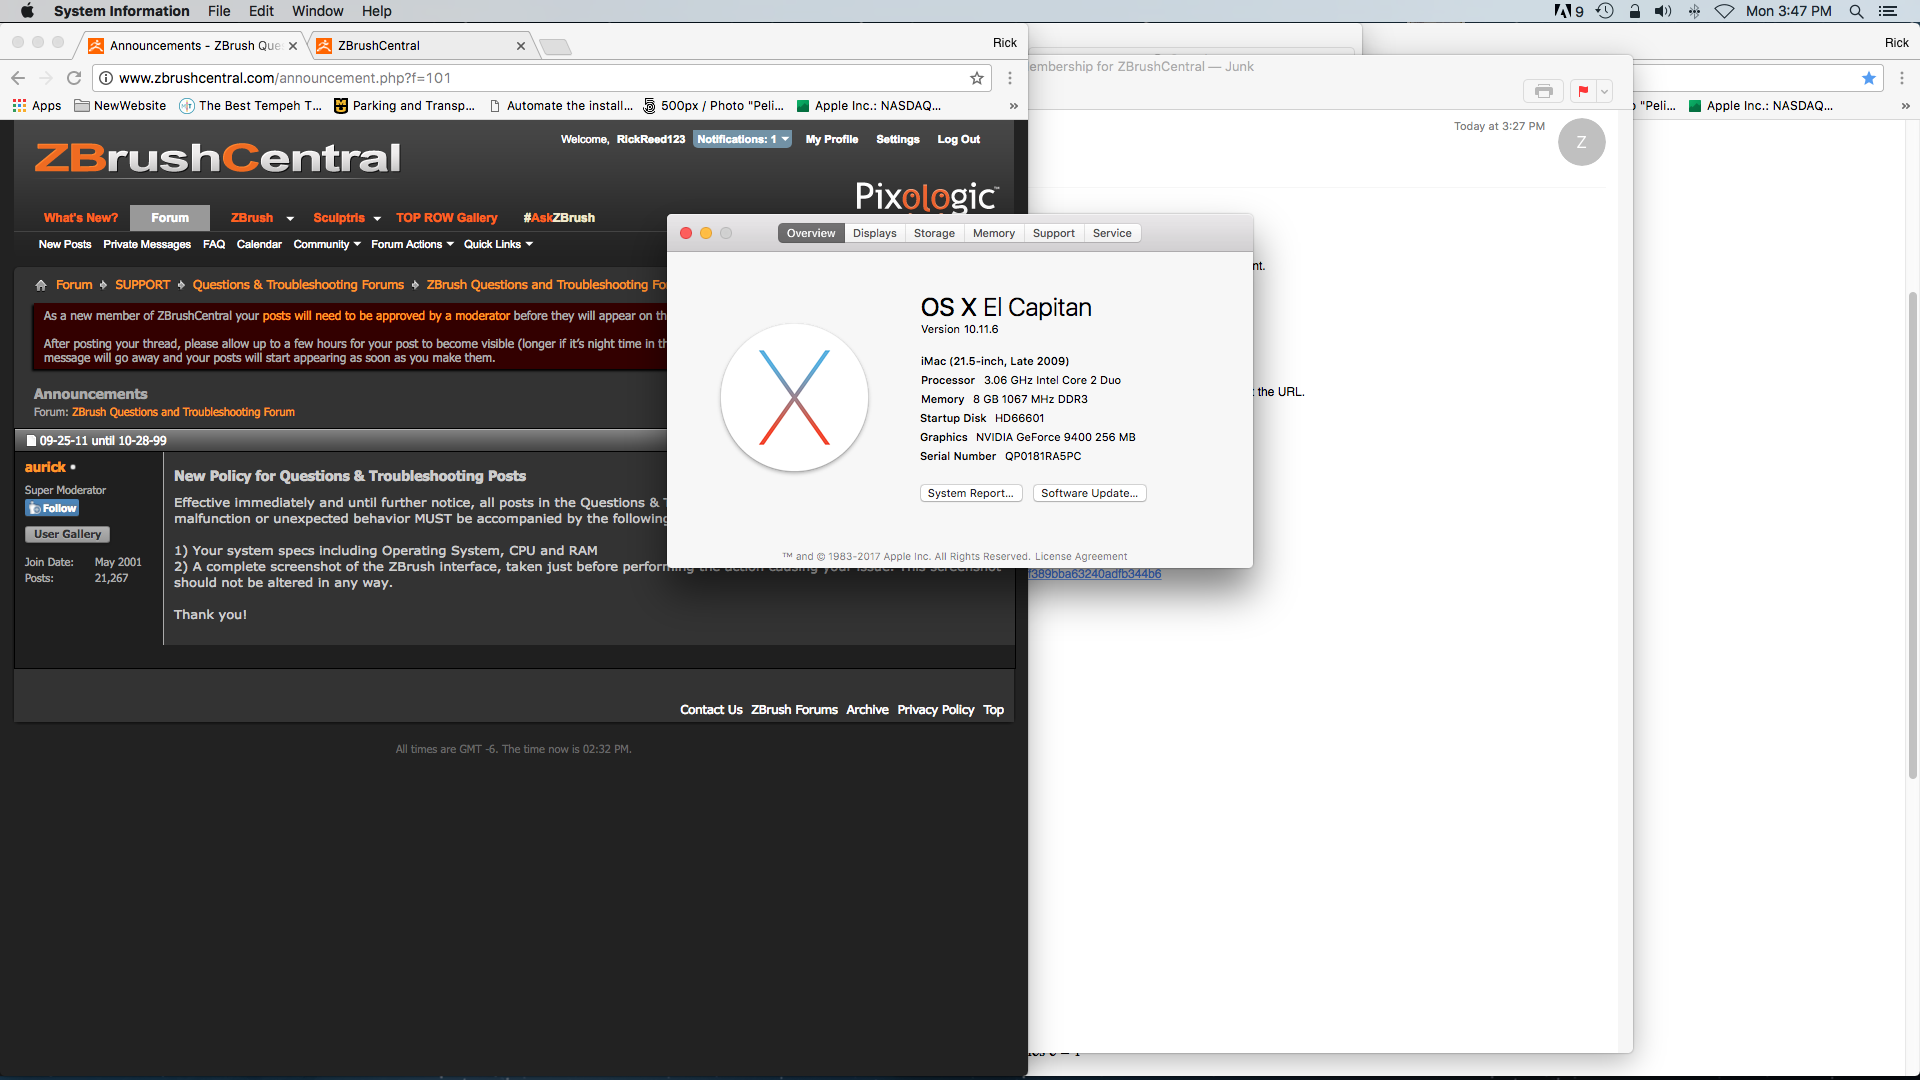Switch to the Storage tab
This screenshot has width=1920, height=1080.
tap(934, 233)
